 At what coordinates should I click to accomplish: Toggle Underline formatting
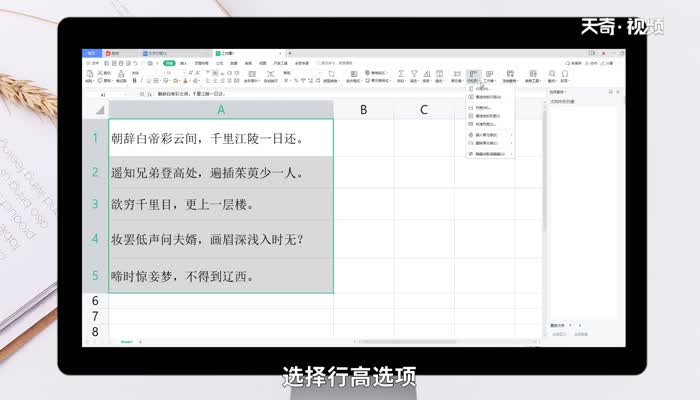click(x=149, y=81)
